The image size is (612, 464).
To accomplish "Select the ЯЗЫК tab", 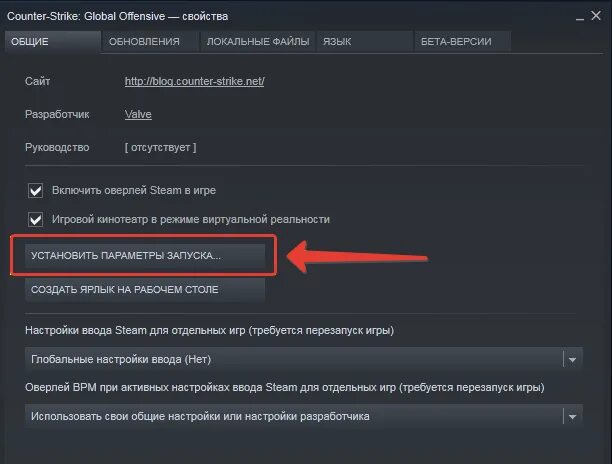I will coord(365,42).
